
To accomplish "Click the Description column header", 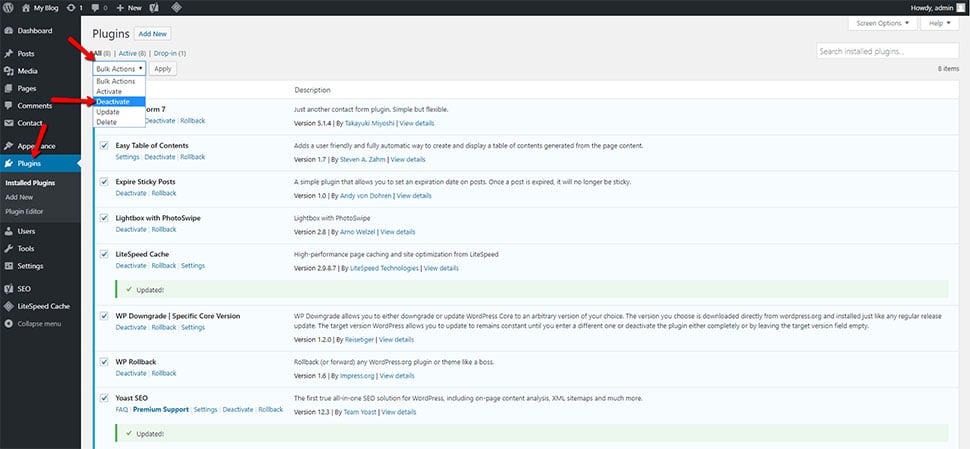I will 312,90.
